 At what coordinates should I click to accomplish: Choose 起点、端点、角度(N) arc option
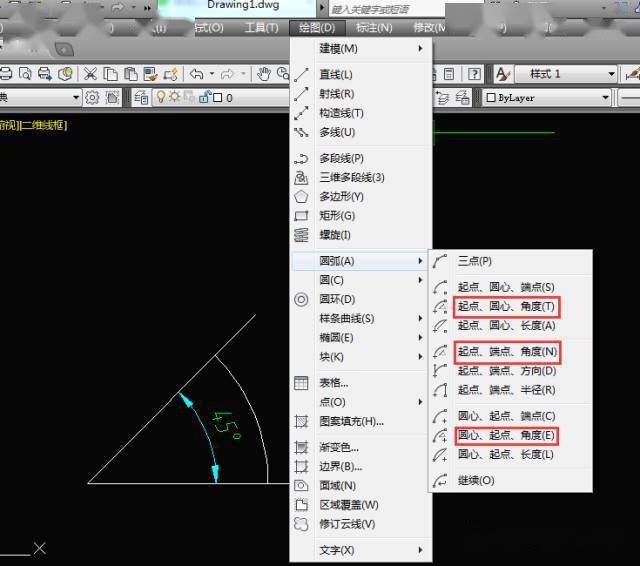(x=511, y=352)
